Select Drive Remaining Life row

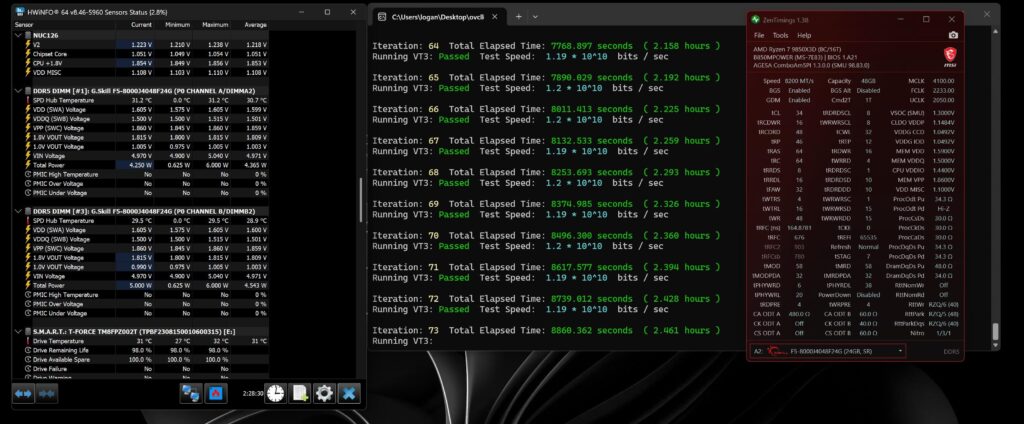coord(140,350)
